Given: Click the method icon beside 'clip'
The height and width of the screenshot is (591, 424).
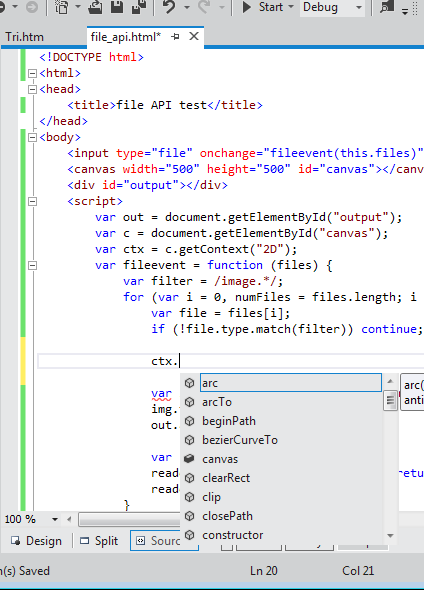Looking at the screenshot, I should pyautogui.click(x=190, y=497).
